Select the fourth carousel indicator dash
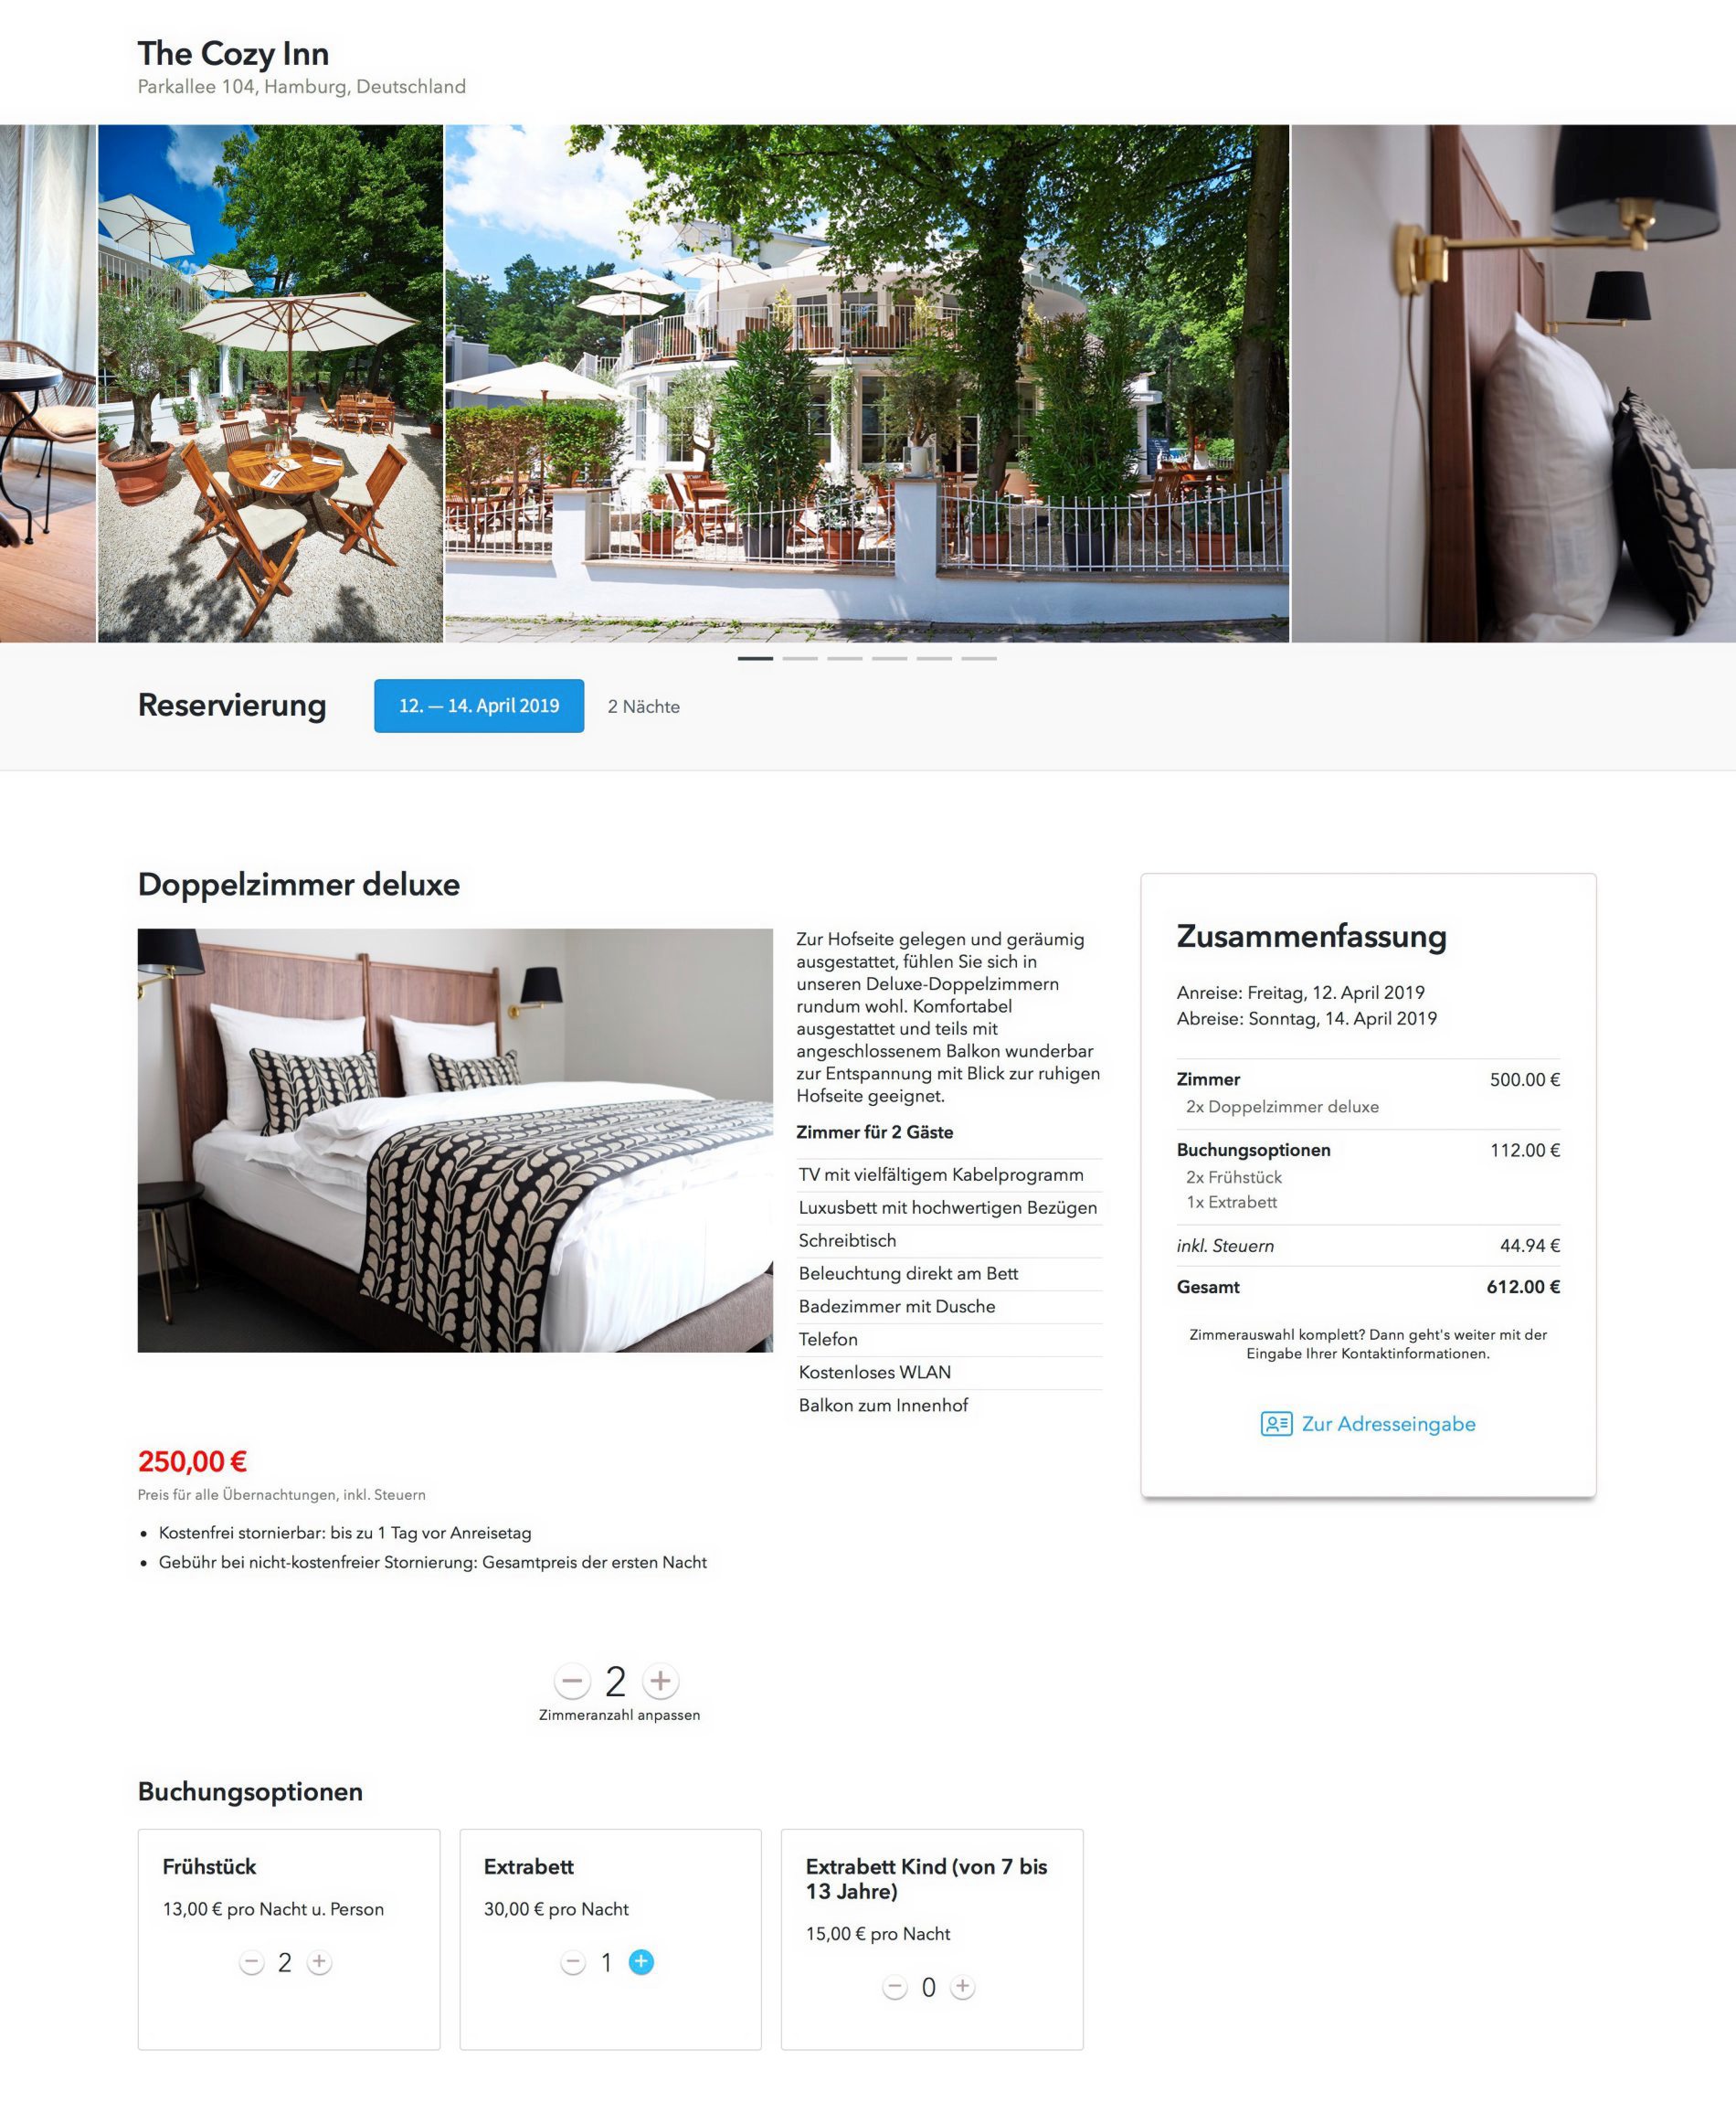This screenshot has width=1736, height=2113. click(889, 658)
